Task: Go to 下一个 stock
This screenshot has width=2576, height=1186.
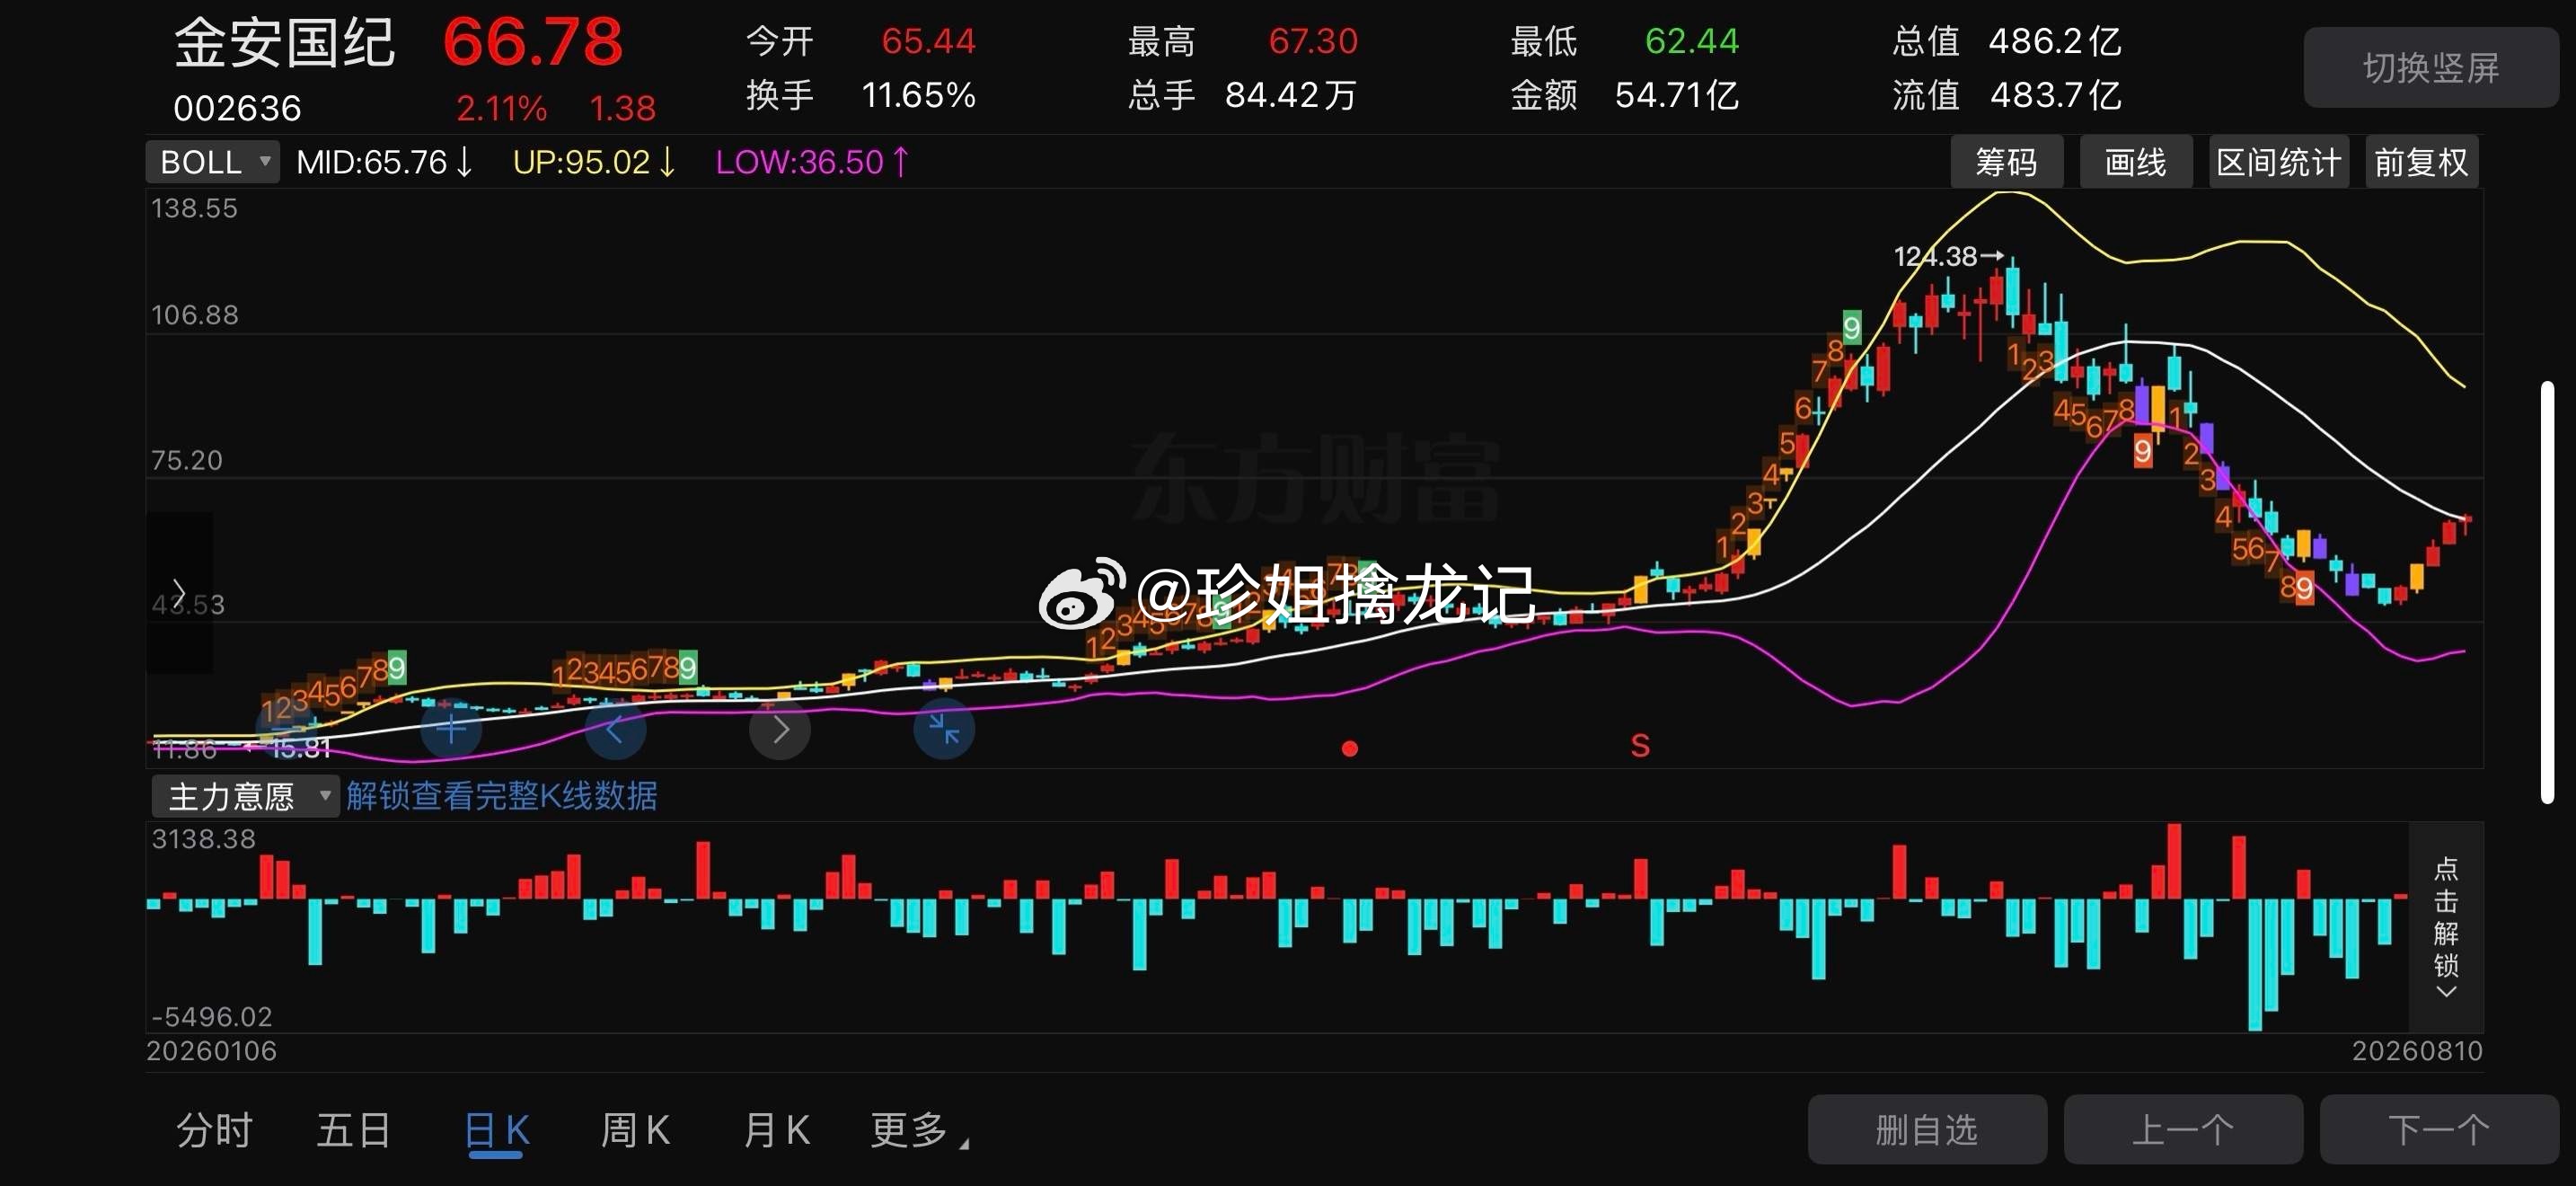Action: coord(2439,1130)
